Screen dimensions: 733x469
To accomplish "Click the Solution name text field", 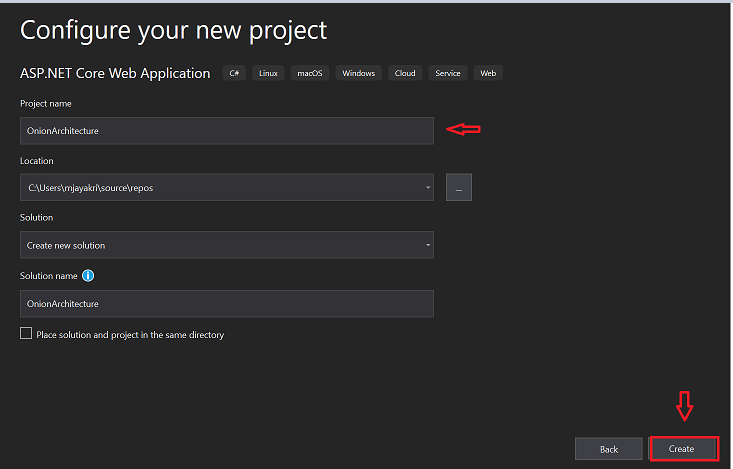I will [226, 304].
